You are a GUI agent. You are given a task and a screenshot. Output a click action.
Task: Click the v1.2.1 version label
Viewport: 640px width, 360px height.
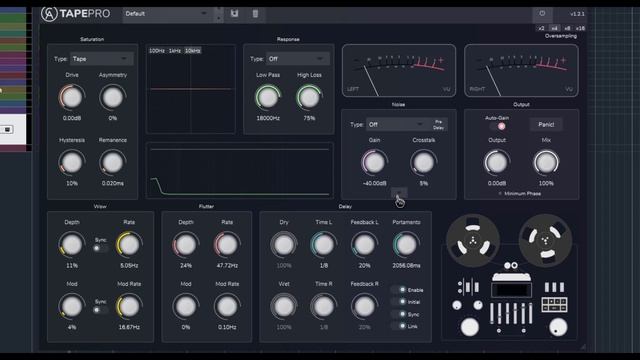click(x=577, y=14)
